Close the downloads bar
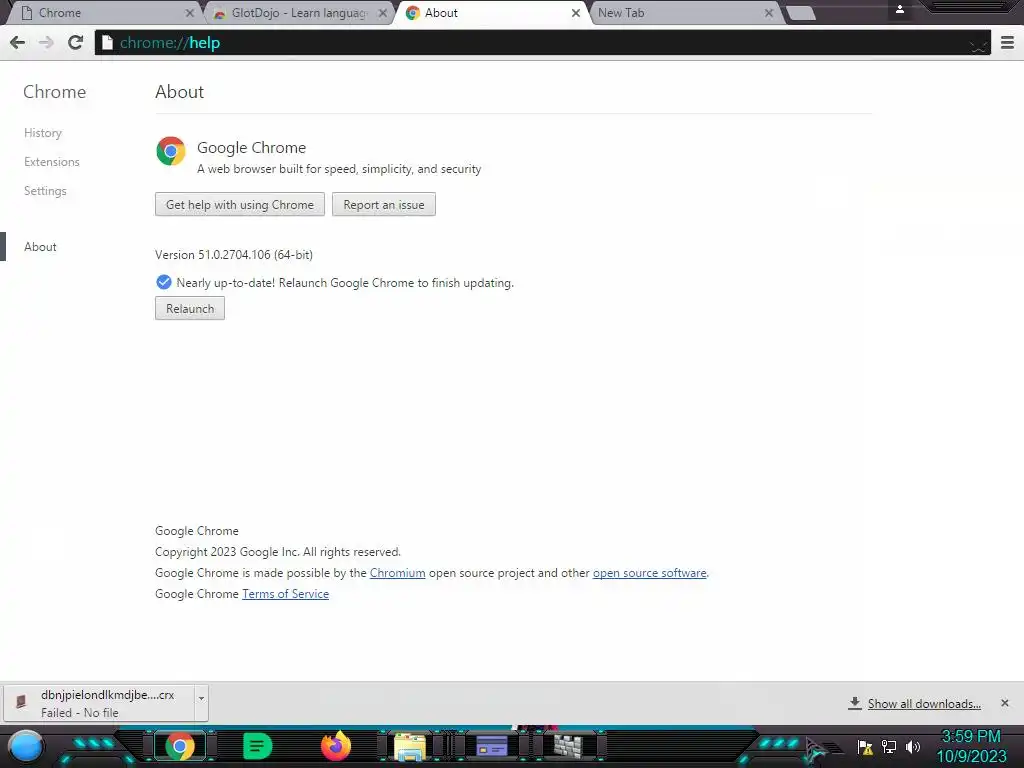Viewport: 1024px width, 768px height. point(1005,703)
